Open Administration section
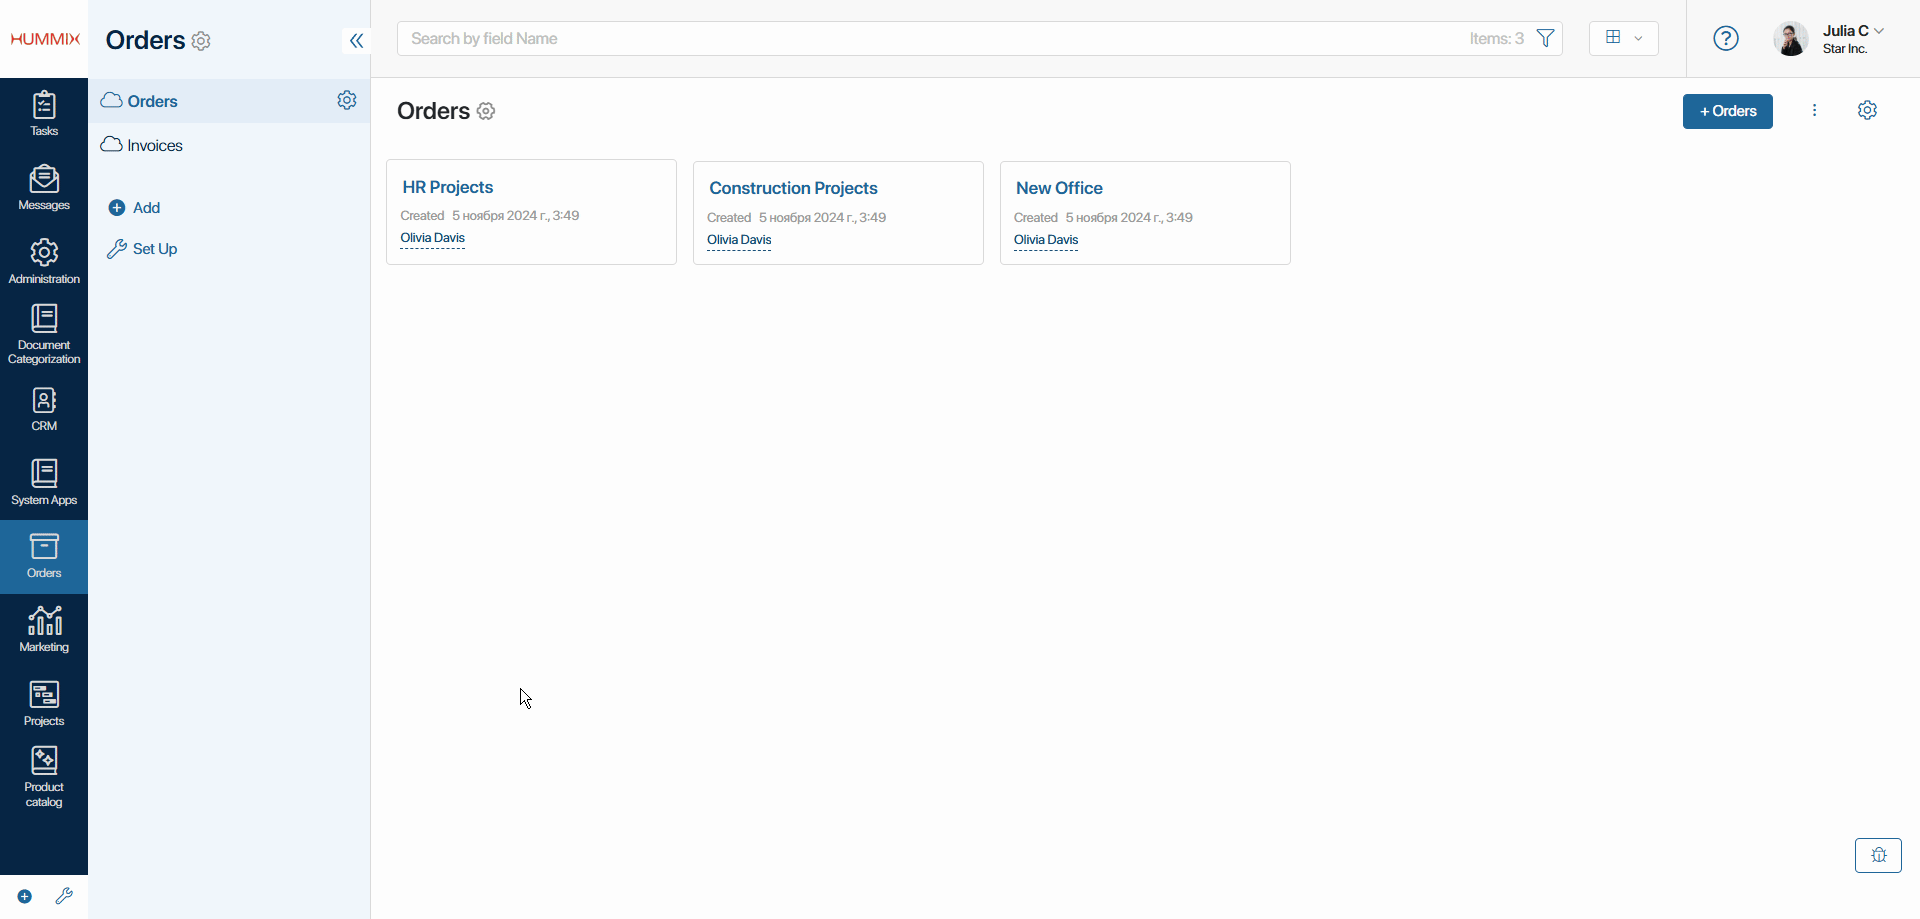Image resolution: width=1920 pixels, height=919 pixels. click(x=44, y=262)
